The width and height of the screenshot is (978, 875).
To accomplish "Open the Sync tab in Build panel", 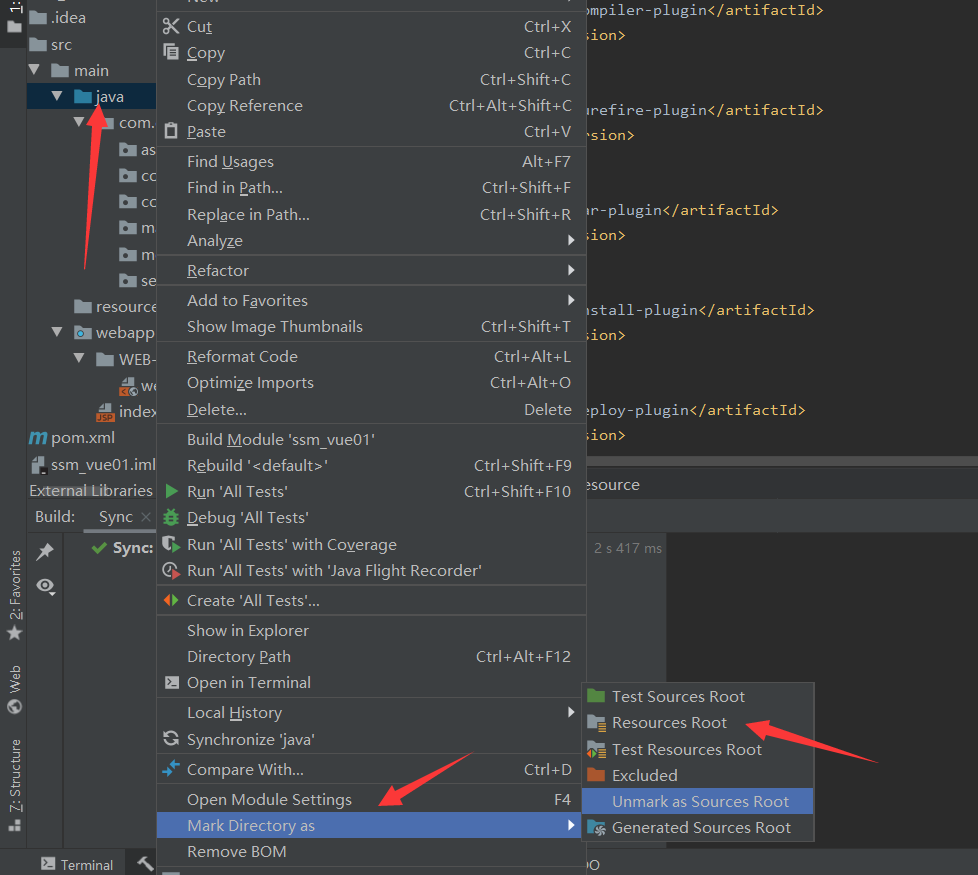I will click(x=116, y=517).
